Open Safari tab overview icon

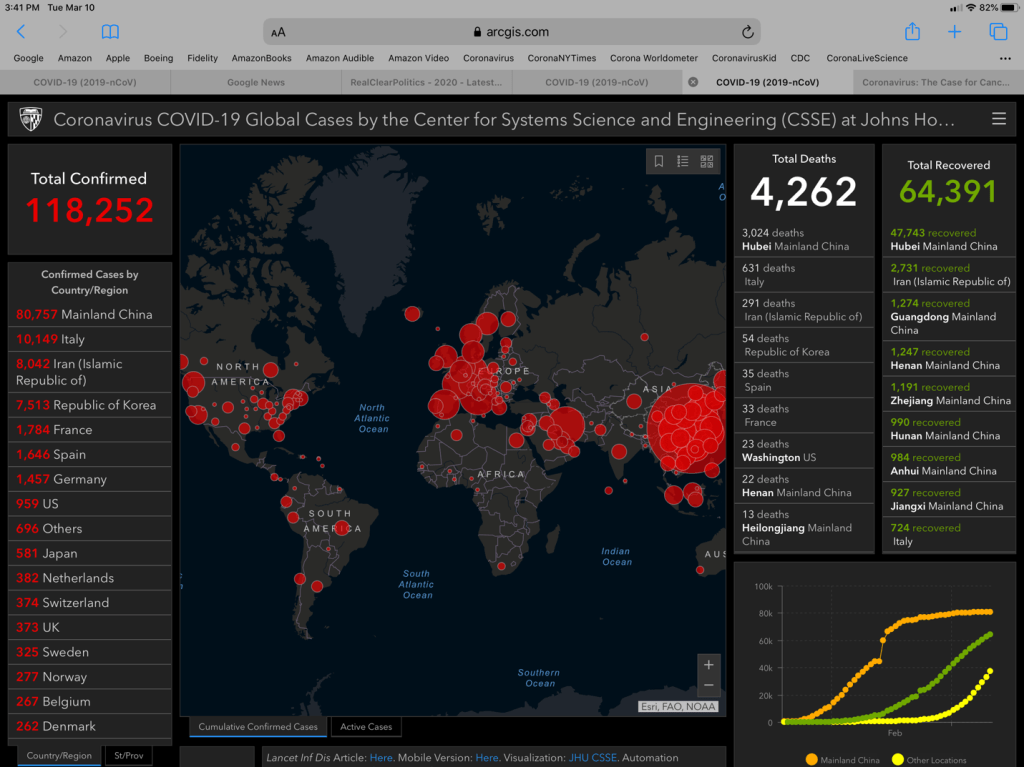998,32
